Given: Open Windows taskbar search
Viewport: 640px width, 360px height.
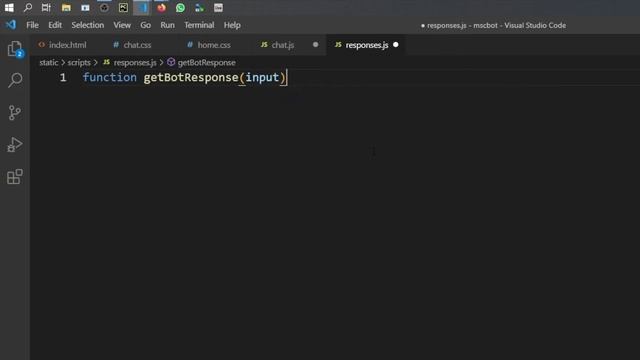Looking at the screenshot, I should [x=28, y=7].
